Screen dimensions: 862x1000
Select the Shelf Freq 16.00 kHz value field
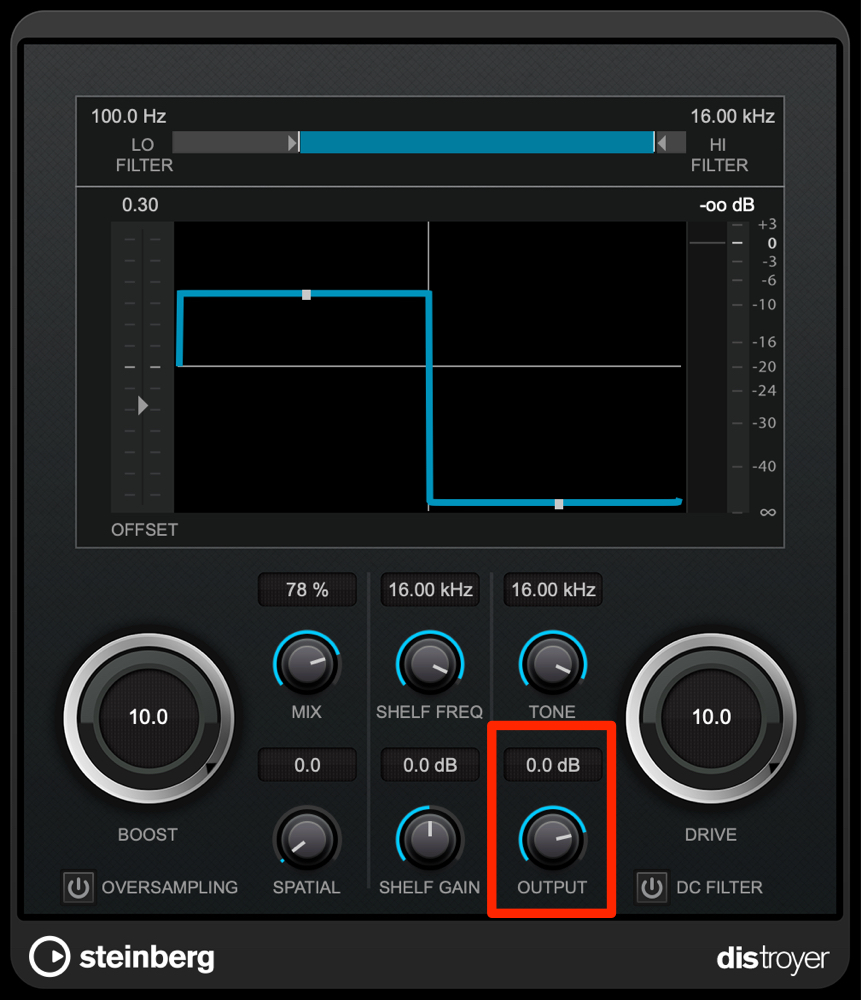[x=430, y=589]
